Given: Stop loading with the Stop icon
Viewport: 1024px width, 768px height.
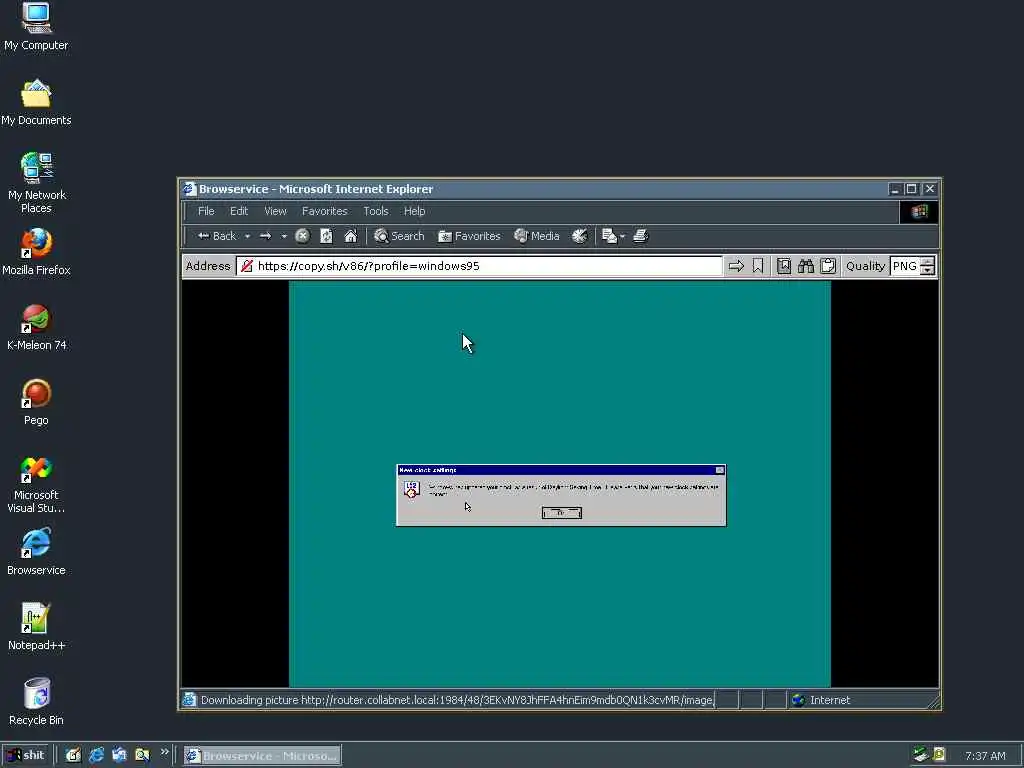Looking at the screenshot, I should click(302, 236).
